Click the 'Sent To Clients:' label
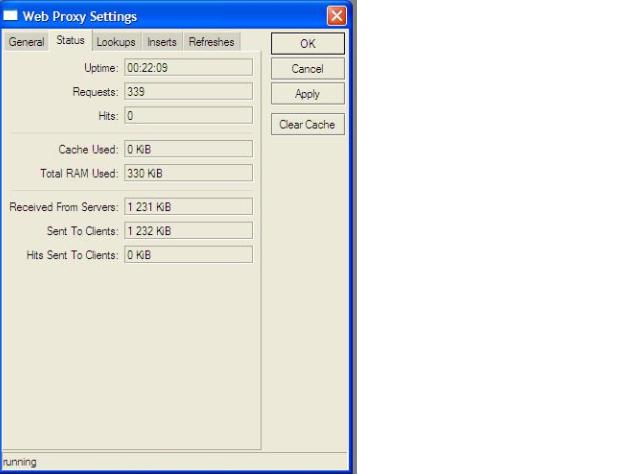Viewport: 640px width, 474px height. pyautogui.click(x=82, y=231)
